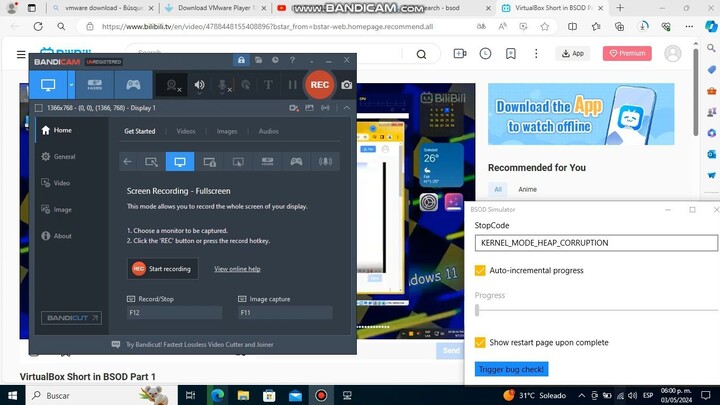The image size is (720, 405).
Task: Click the Bilibili App download button
Action: 573,53
